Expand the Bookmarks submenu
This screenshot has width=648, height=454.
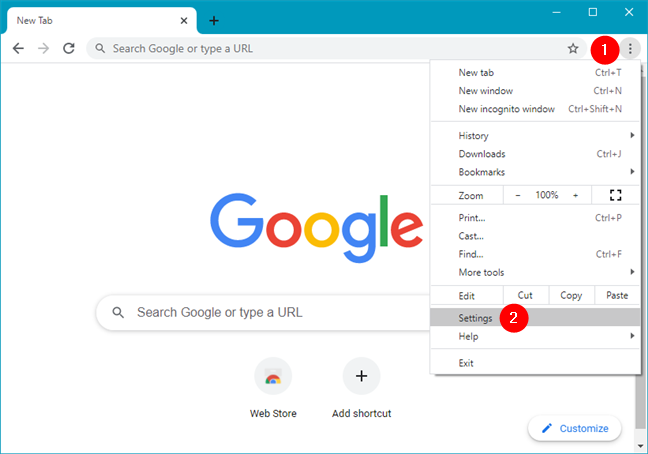[535, 172]
